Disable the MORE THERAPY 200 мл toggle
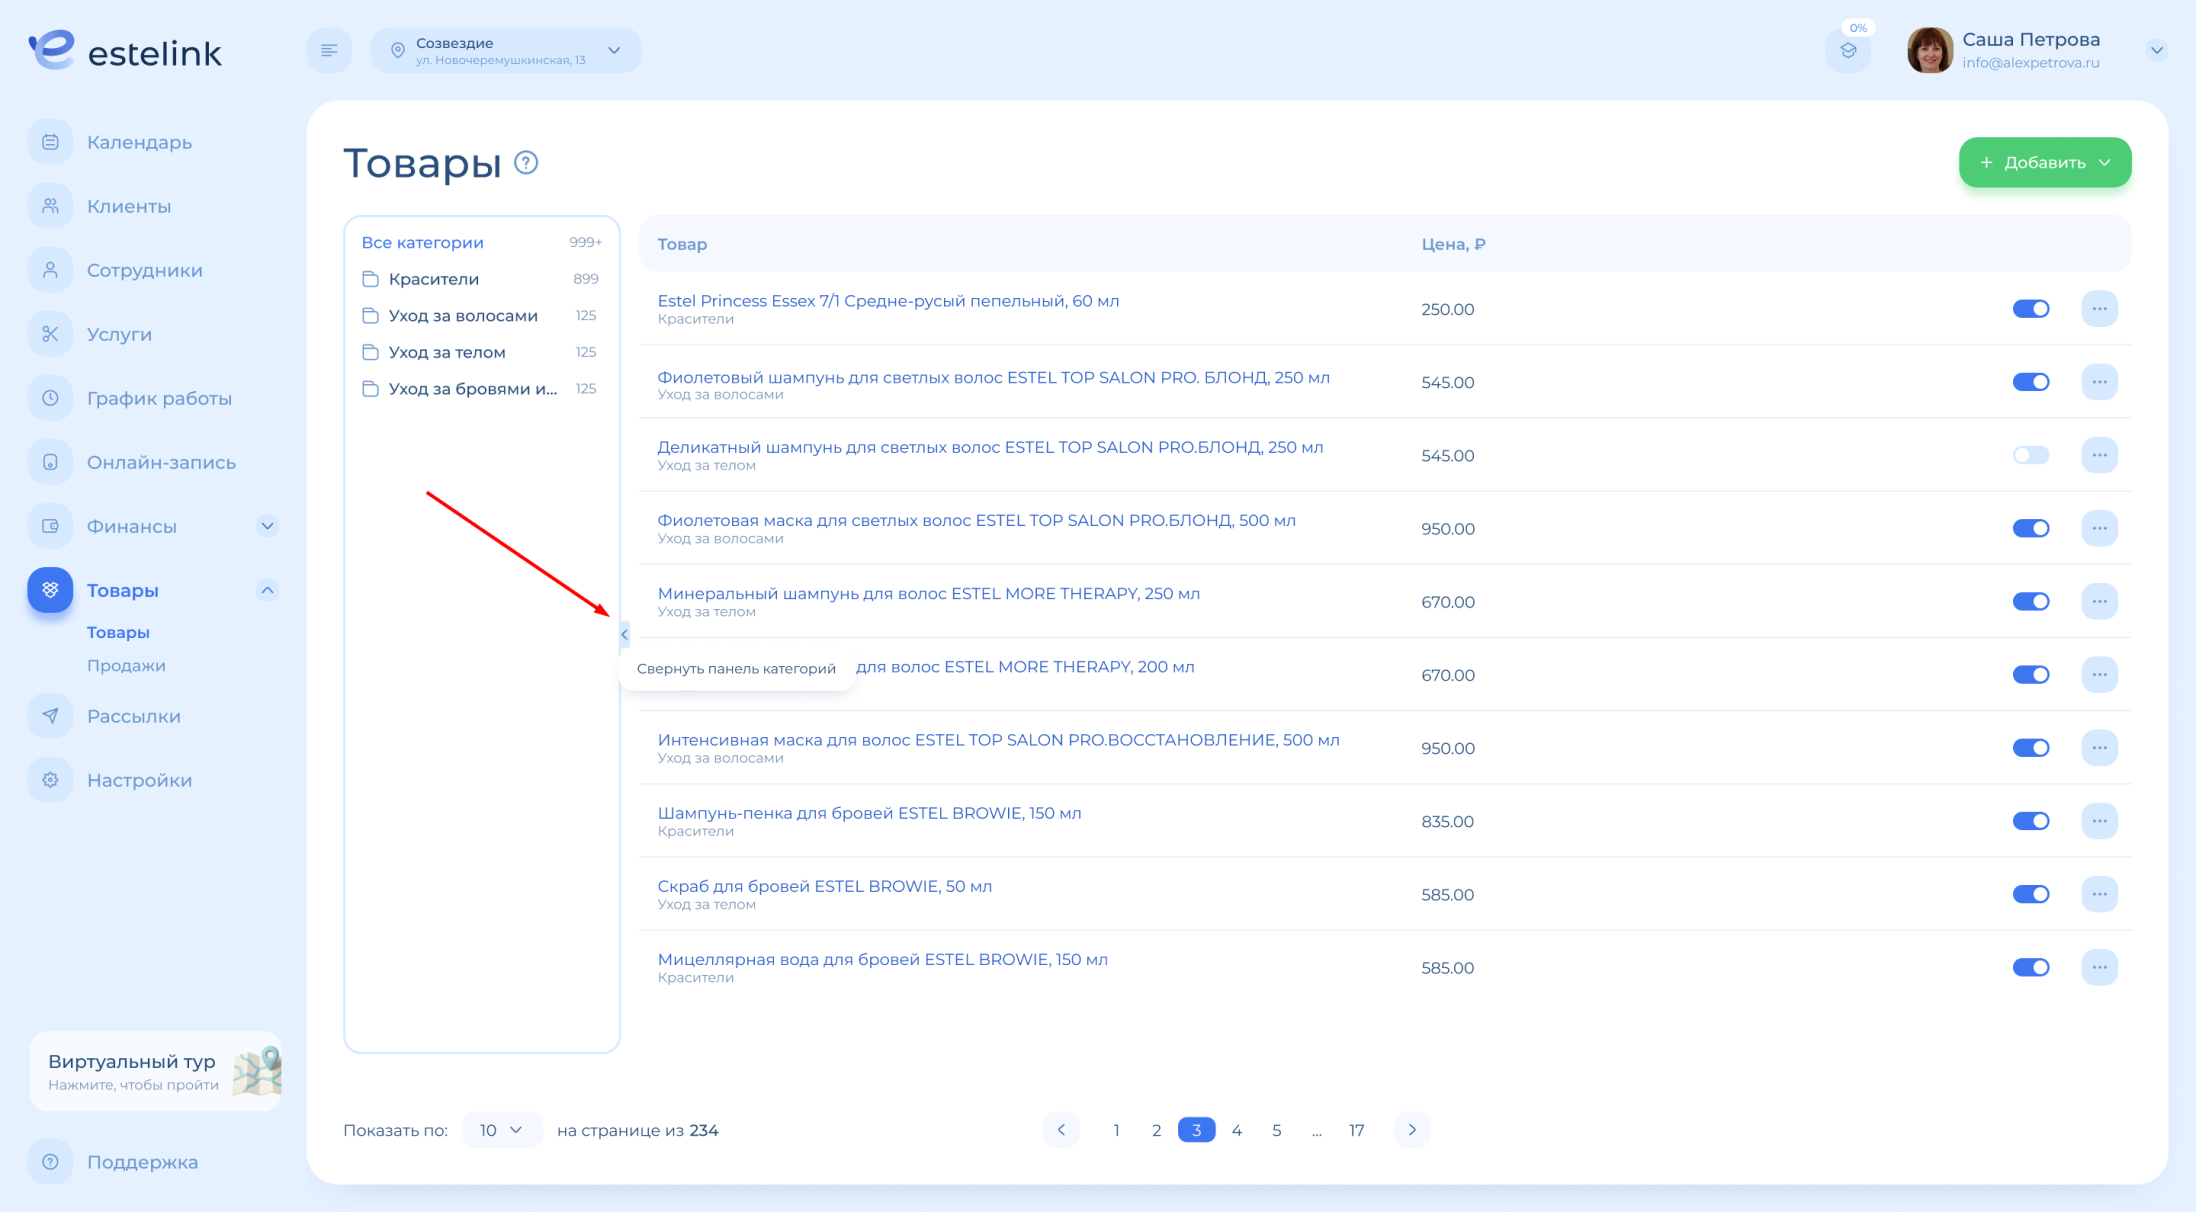The width and height of the screenshot is (2196, 1212). (x=2031, y=675)
